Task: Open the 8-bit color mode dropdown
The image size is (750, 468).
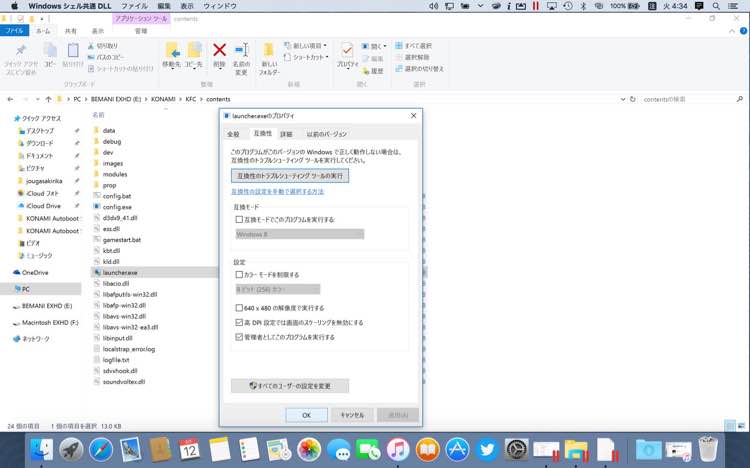Action: tap(277, 290)
